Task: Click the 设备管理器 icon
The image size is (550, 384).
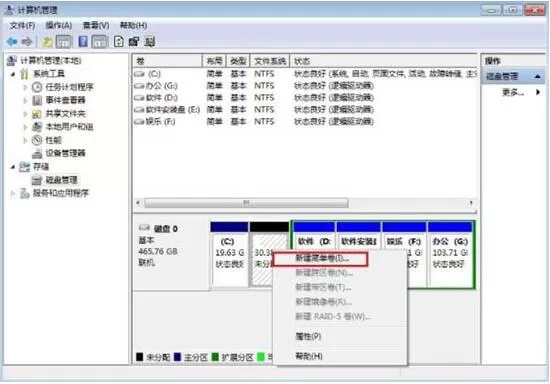Action: 37,153
